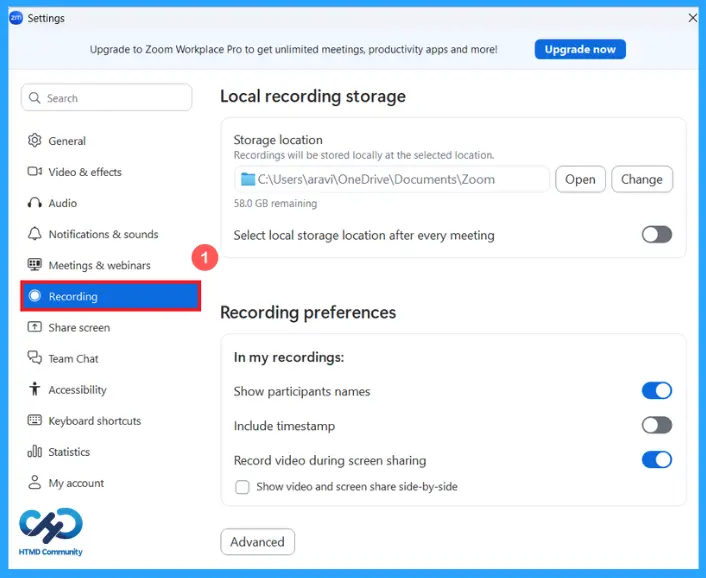This screenshot has width=706, height=578.
Task: Click the 'Recording preferences' heading
Action: [308, 312]
